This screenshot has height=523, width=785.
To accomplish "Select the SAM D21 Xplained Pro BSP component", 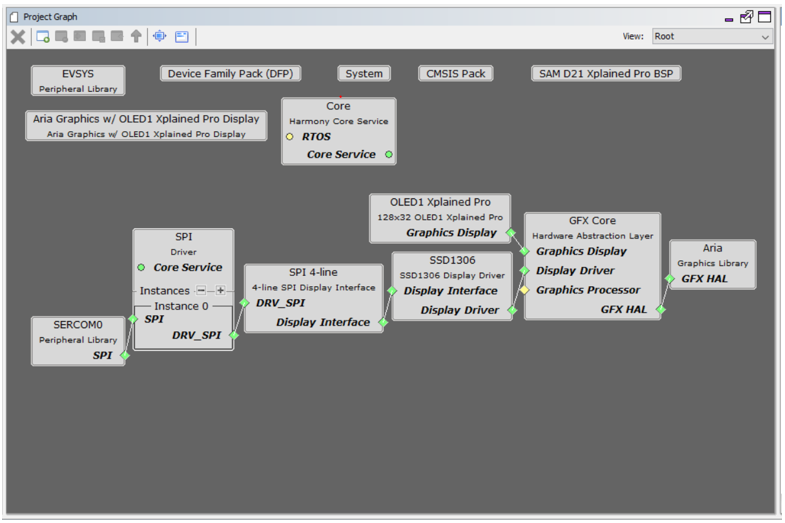I will [606, 74].
